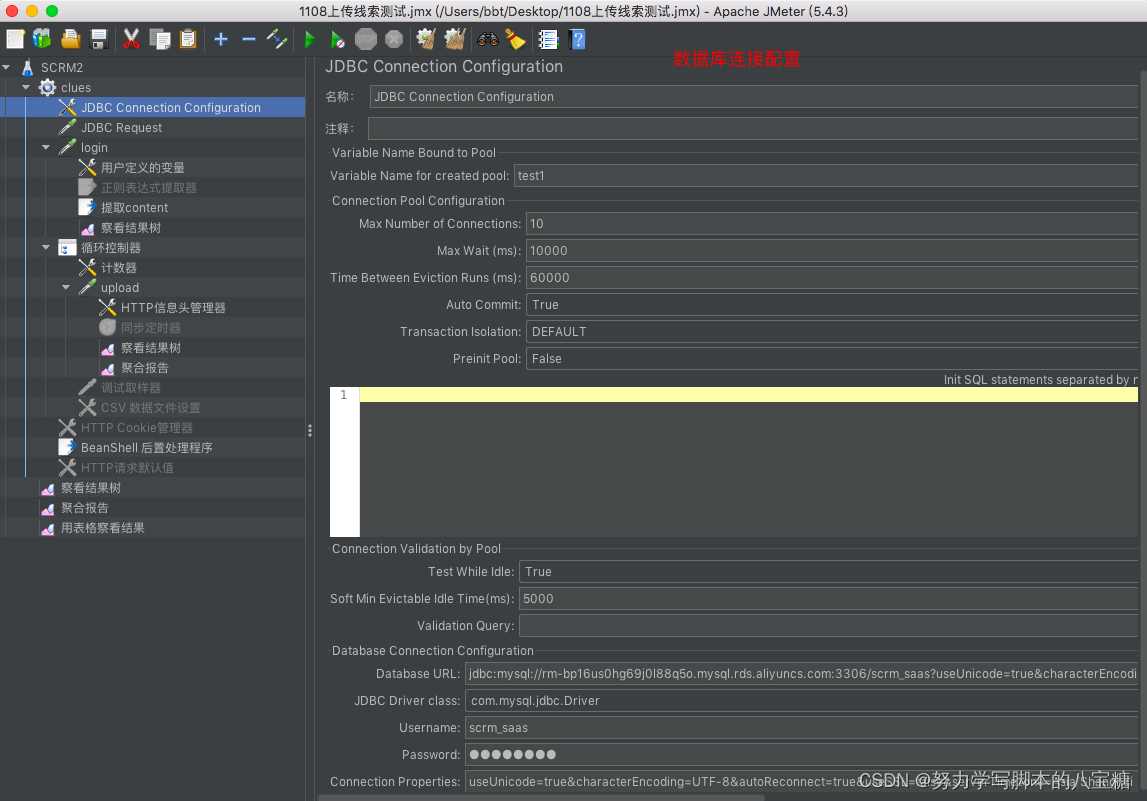Click the JDBC Driver class field
This screenshot has width=1147, height=801.
click(x=801, y=701)
